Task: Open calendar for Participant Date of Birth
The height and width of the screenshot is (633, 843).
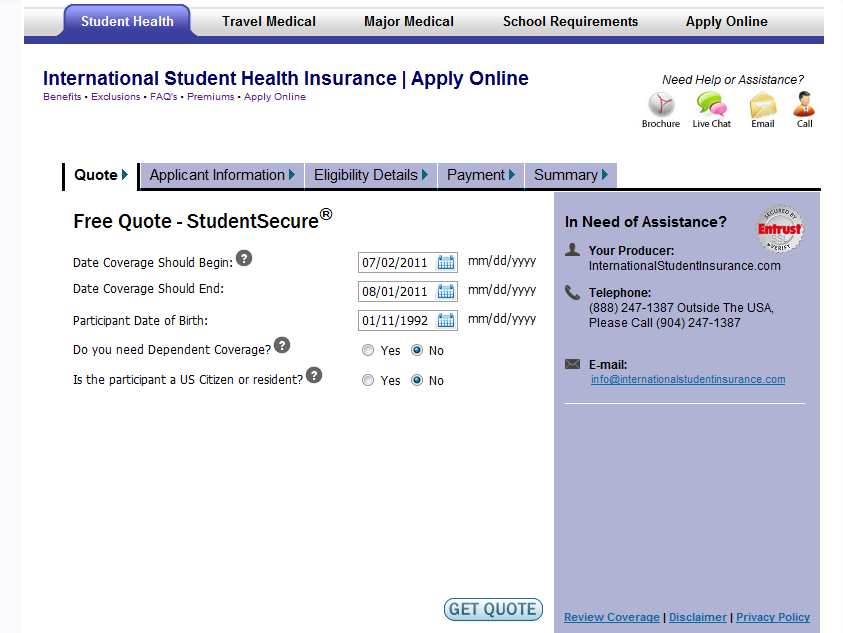Action: [x=446, y=321]
